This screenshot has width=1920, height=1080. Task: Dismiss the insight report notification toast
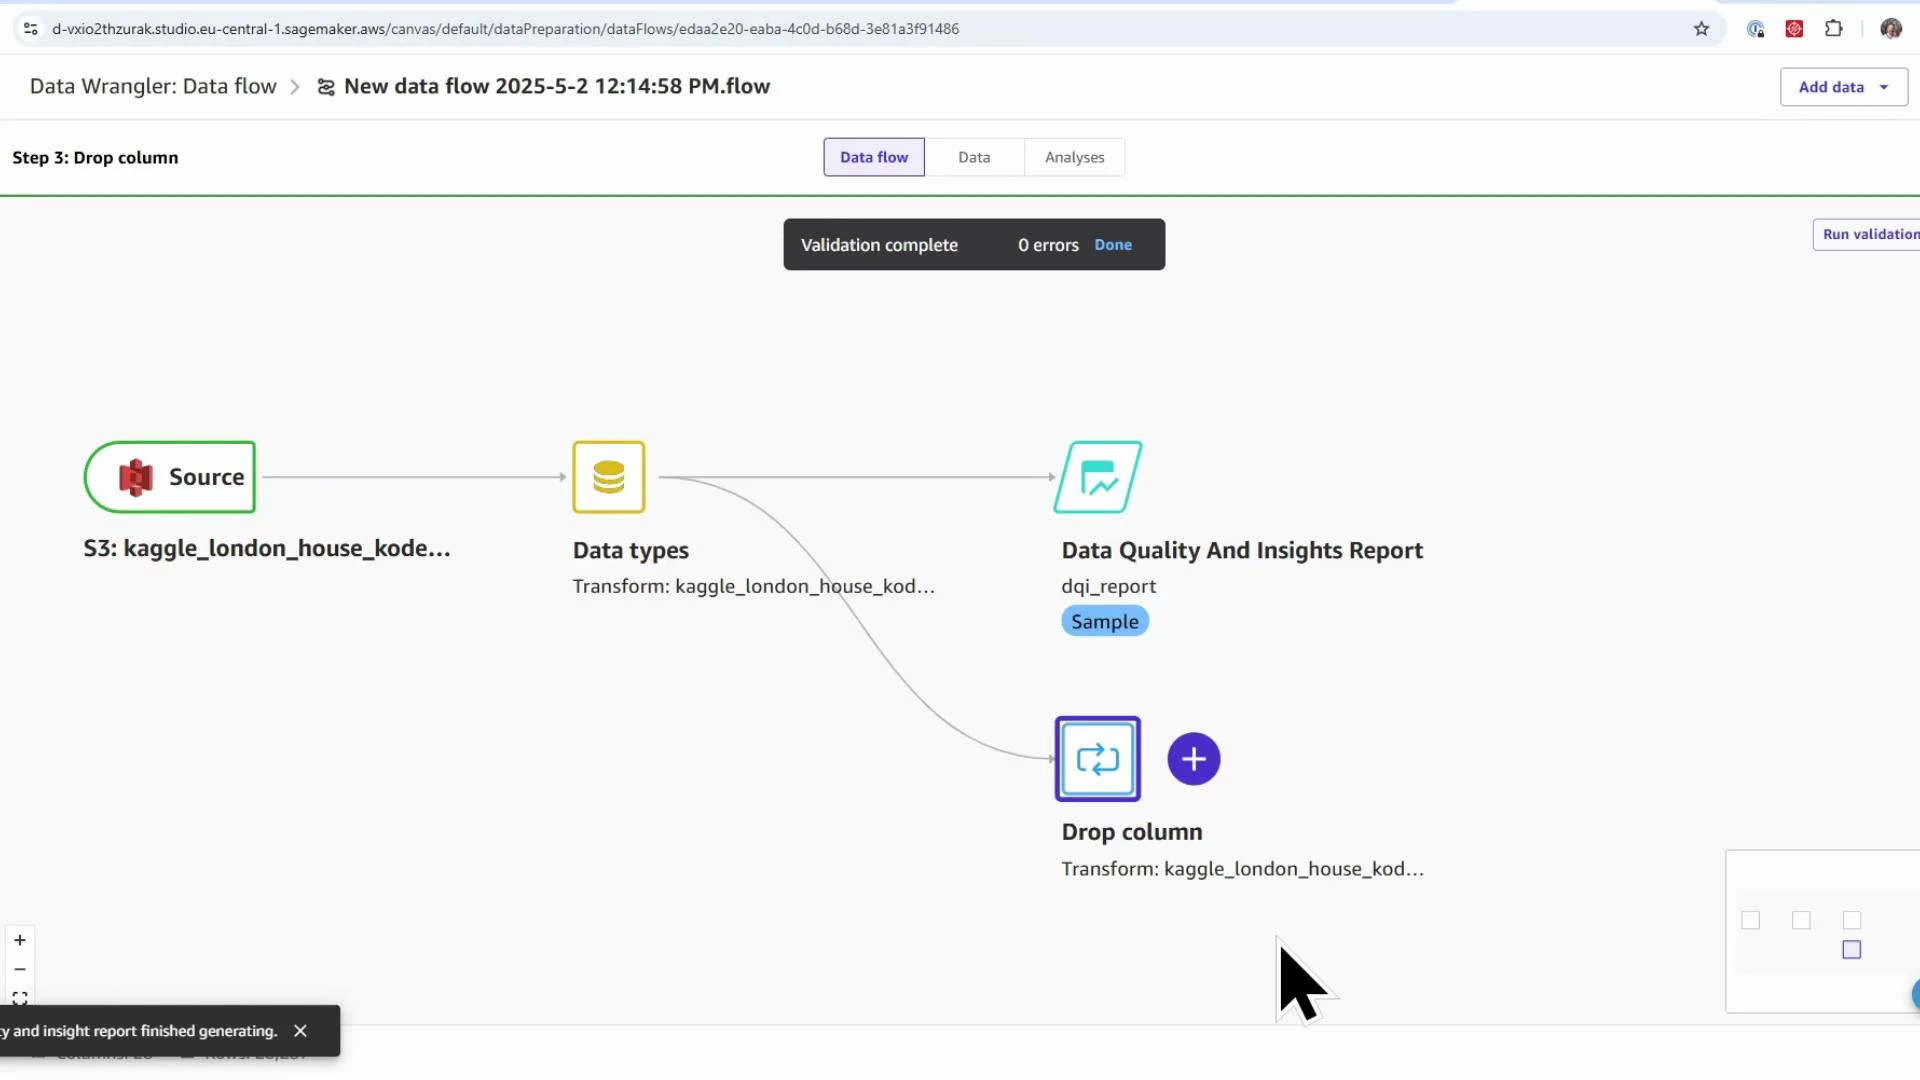(x=300, y=1030)
